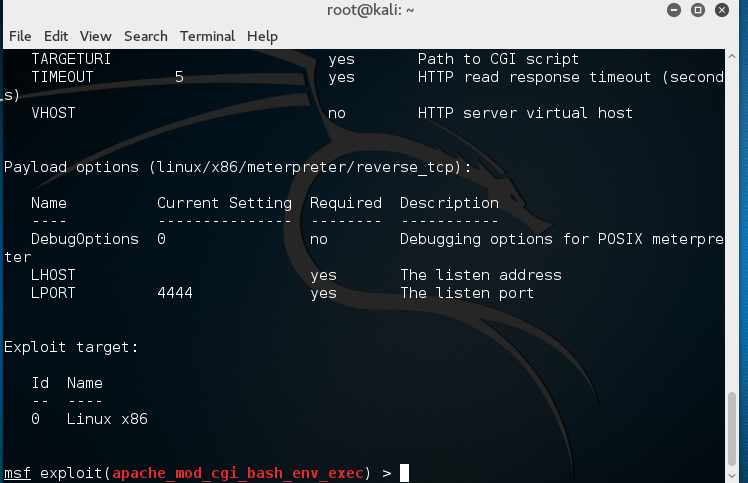Click the VHOST option name

click(53, 113)
